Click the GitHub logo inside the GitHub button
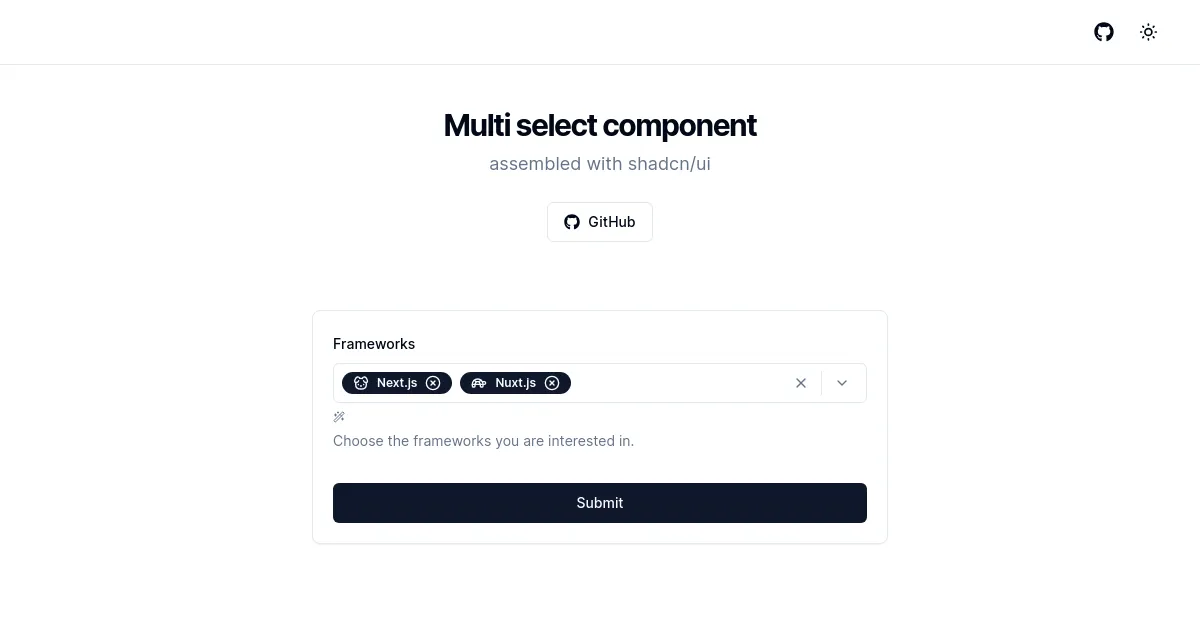 (572, 222)
